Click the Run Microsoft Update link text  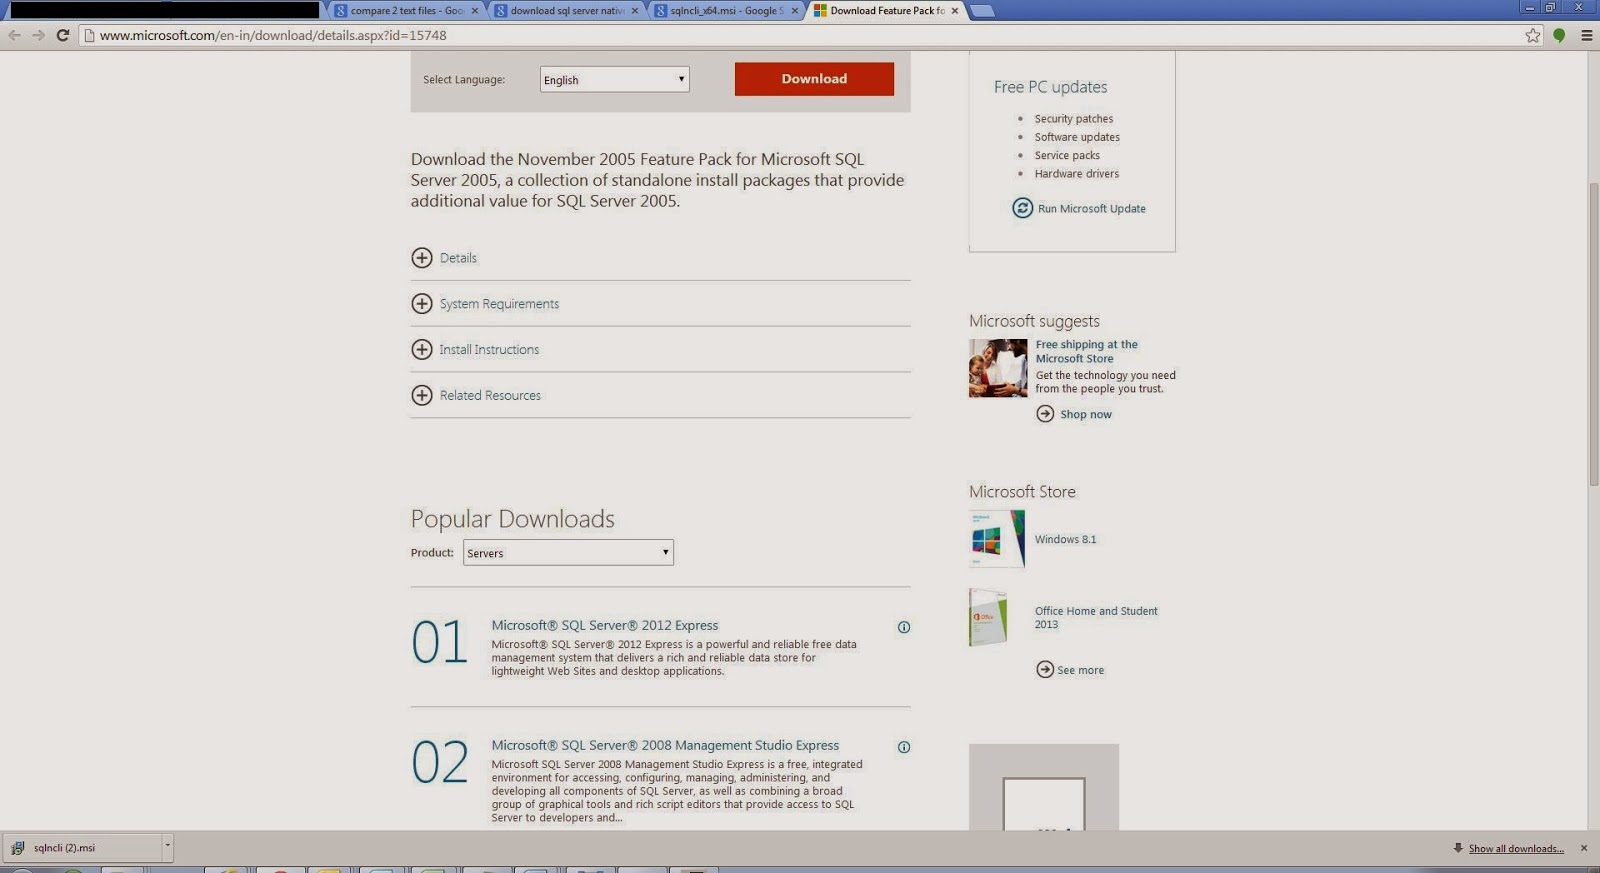tap(1092, 209)
